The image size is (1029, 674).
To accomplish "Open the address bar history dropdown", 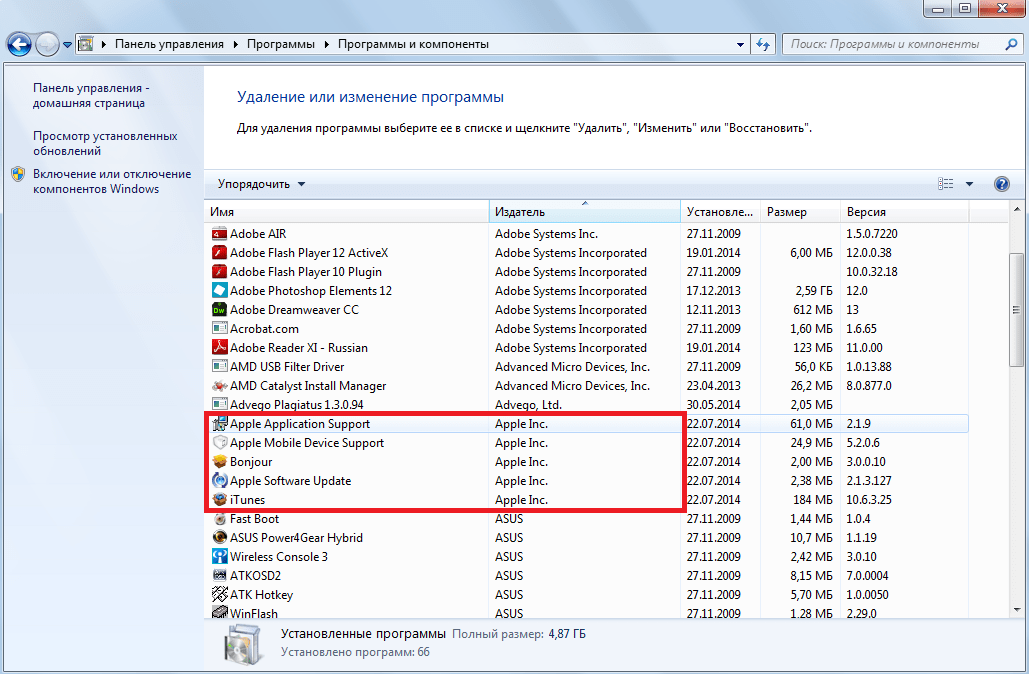I will [x=740, y=44].
